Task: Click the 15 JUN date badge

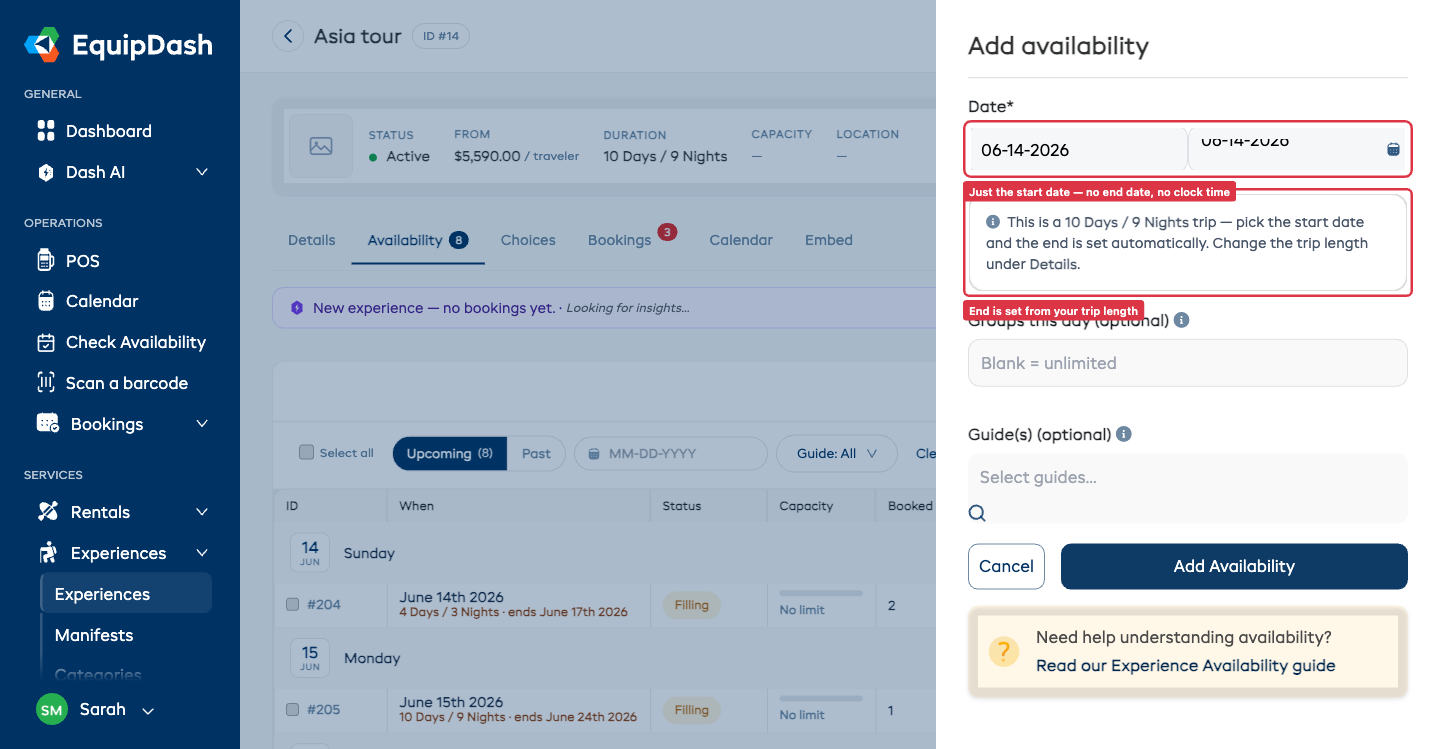Action: pos(310,657)
